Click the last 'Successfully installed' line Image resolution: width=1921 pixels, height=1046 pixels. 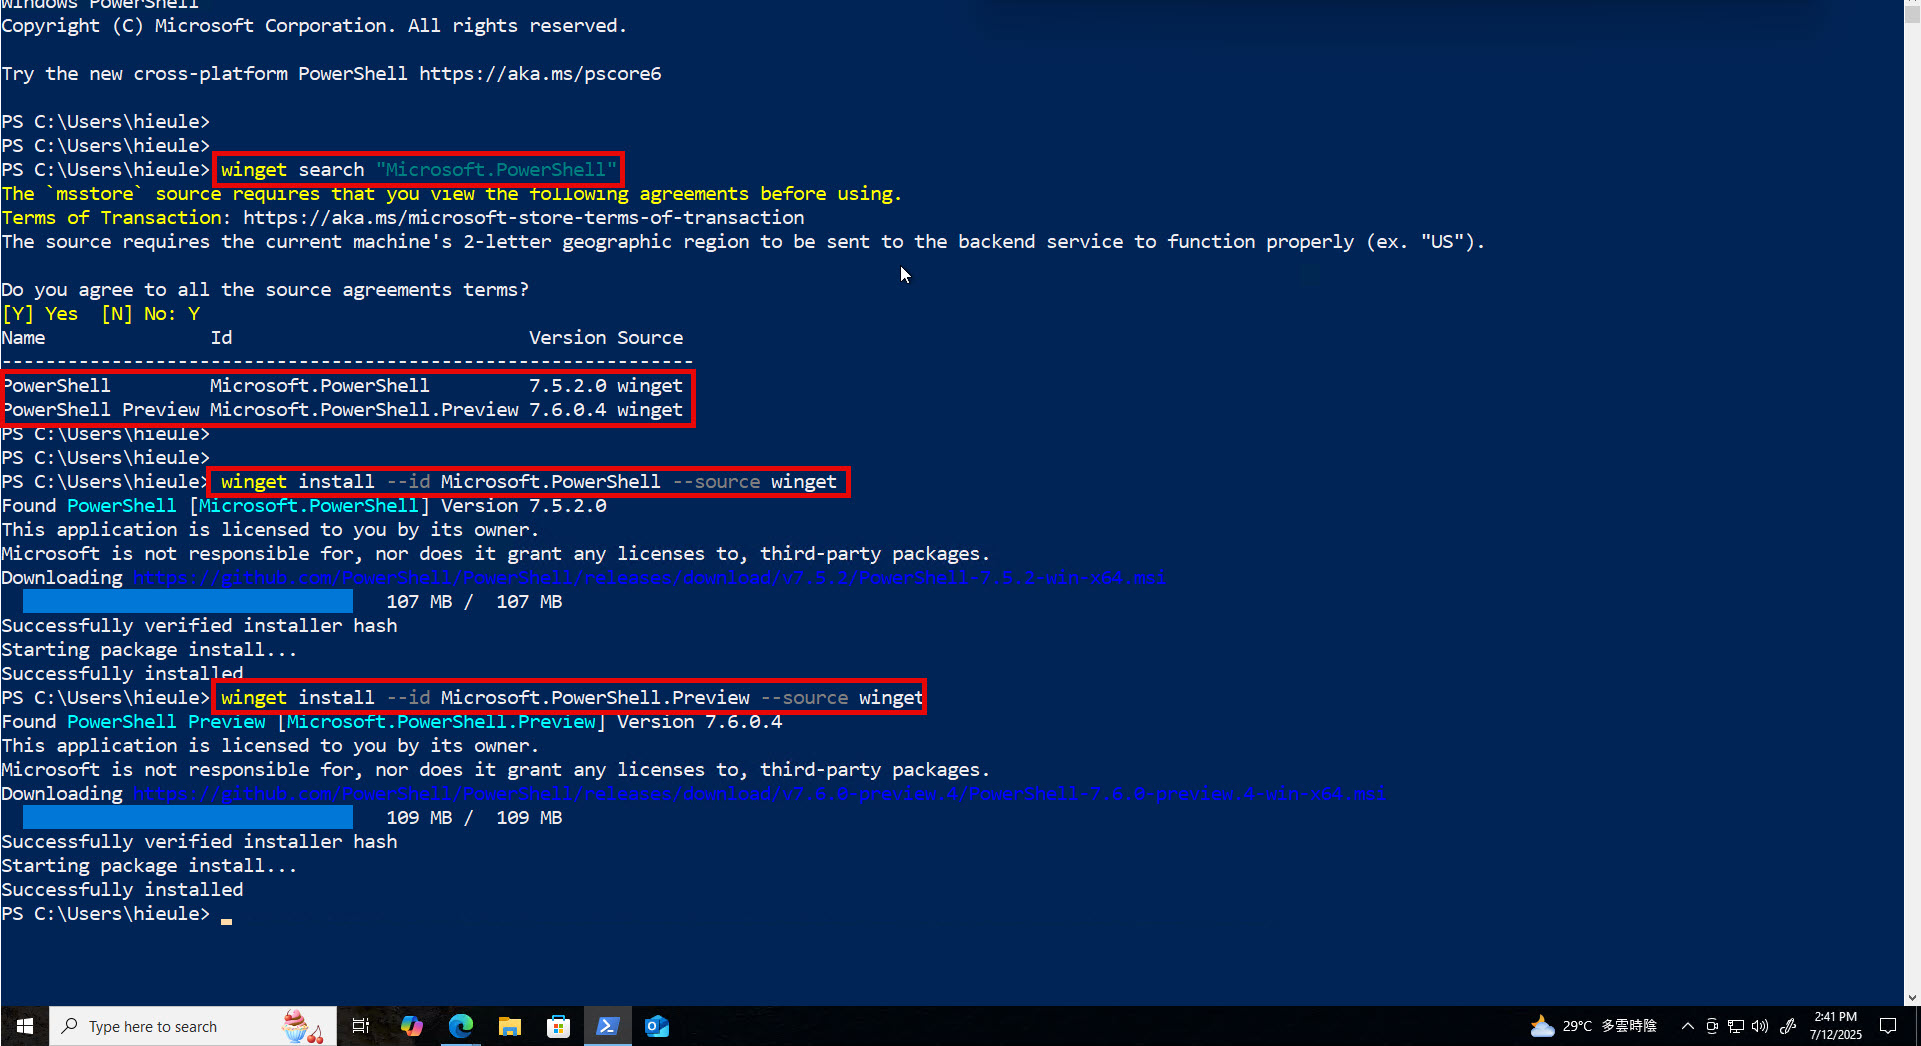click(122, 890)
